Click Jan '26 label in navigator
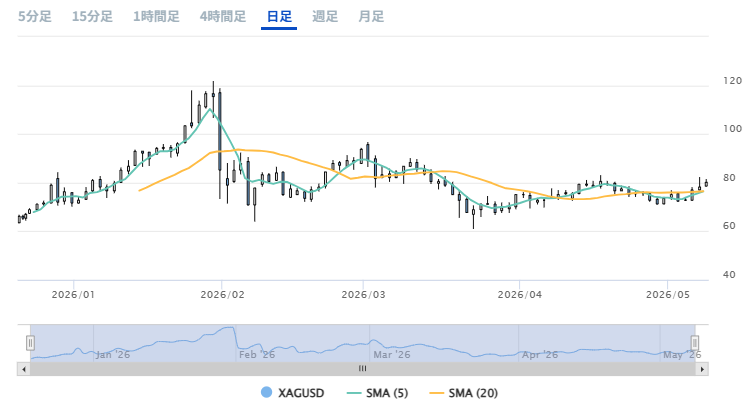This screenshot has height=409, width=749. click(x=113, y=355)
